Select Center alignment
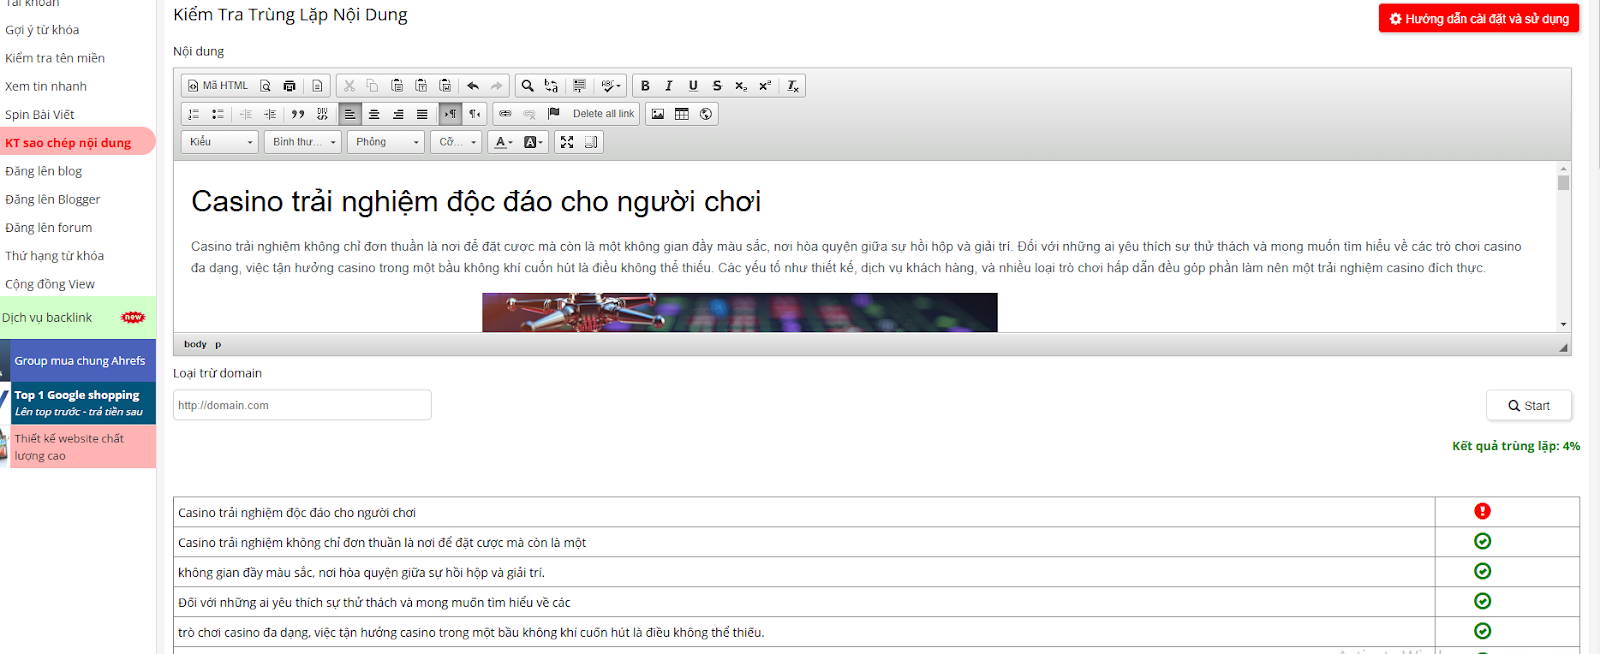The image size is (1600, 654). point(374,114)
